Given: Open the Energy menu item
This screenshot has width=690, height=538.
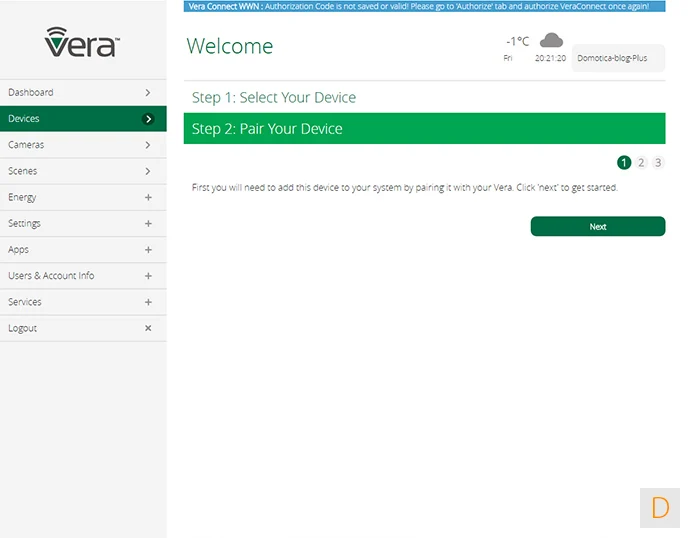Looking at the screenshot, I should coord(83,197).
